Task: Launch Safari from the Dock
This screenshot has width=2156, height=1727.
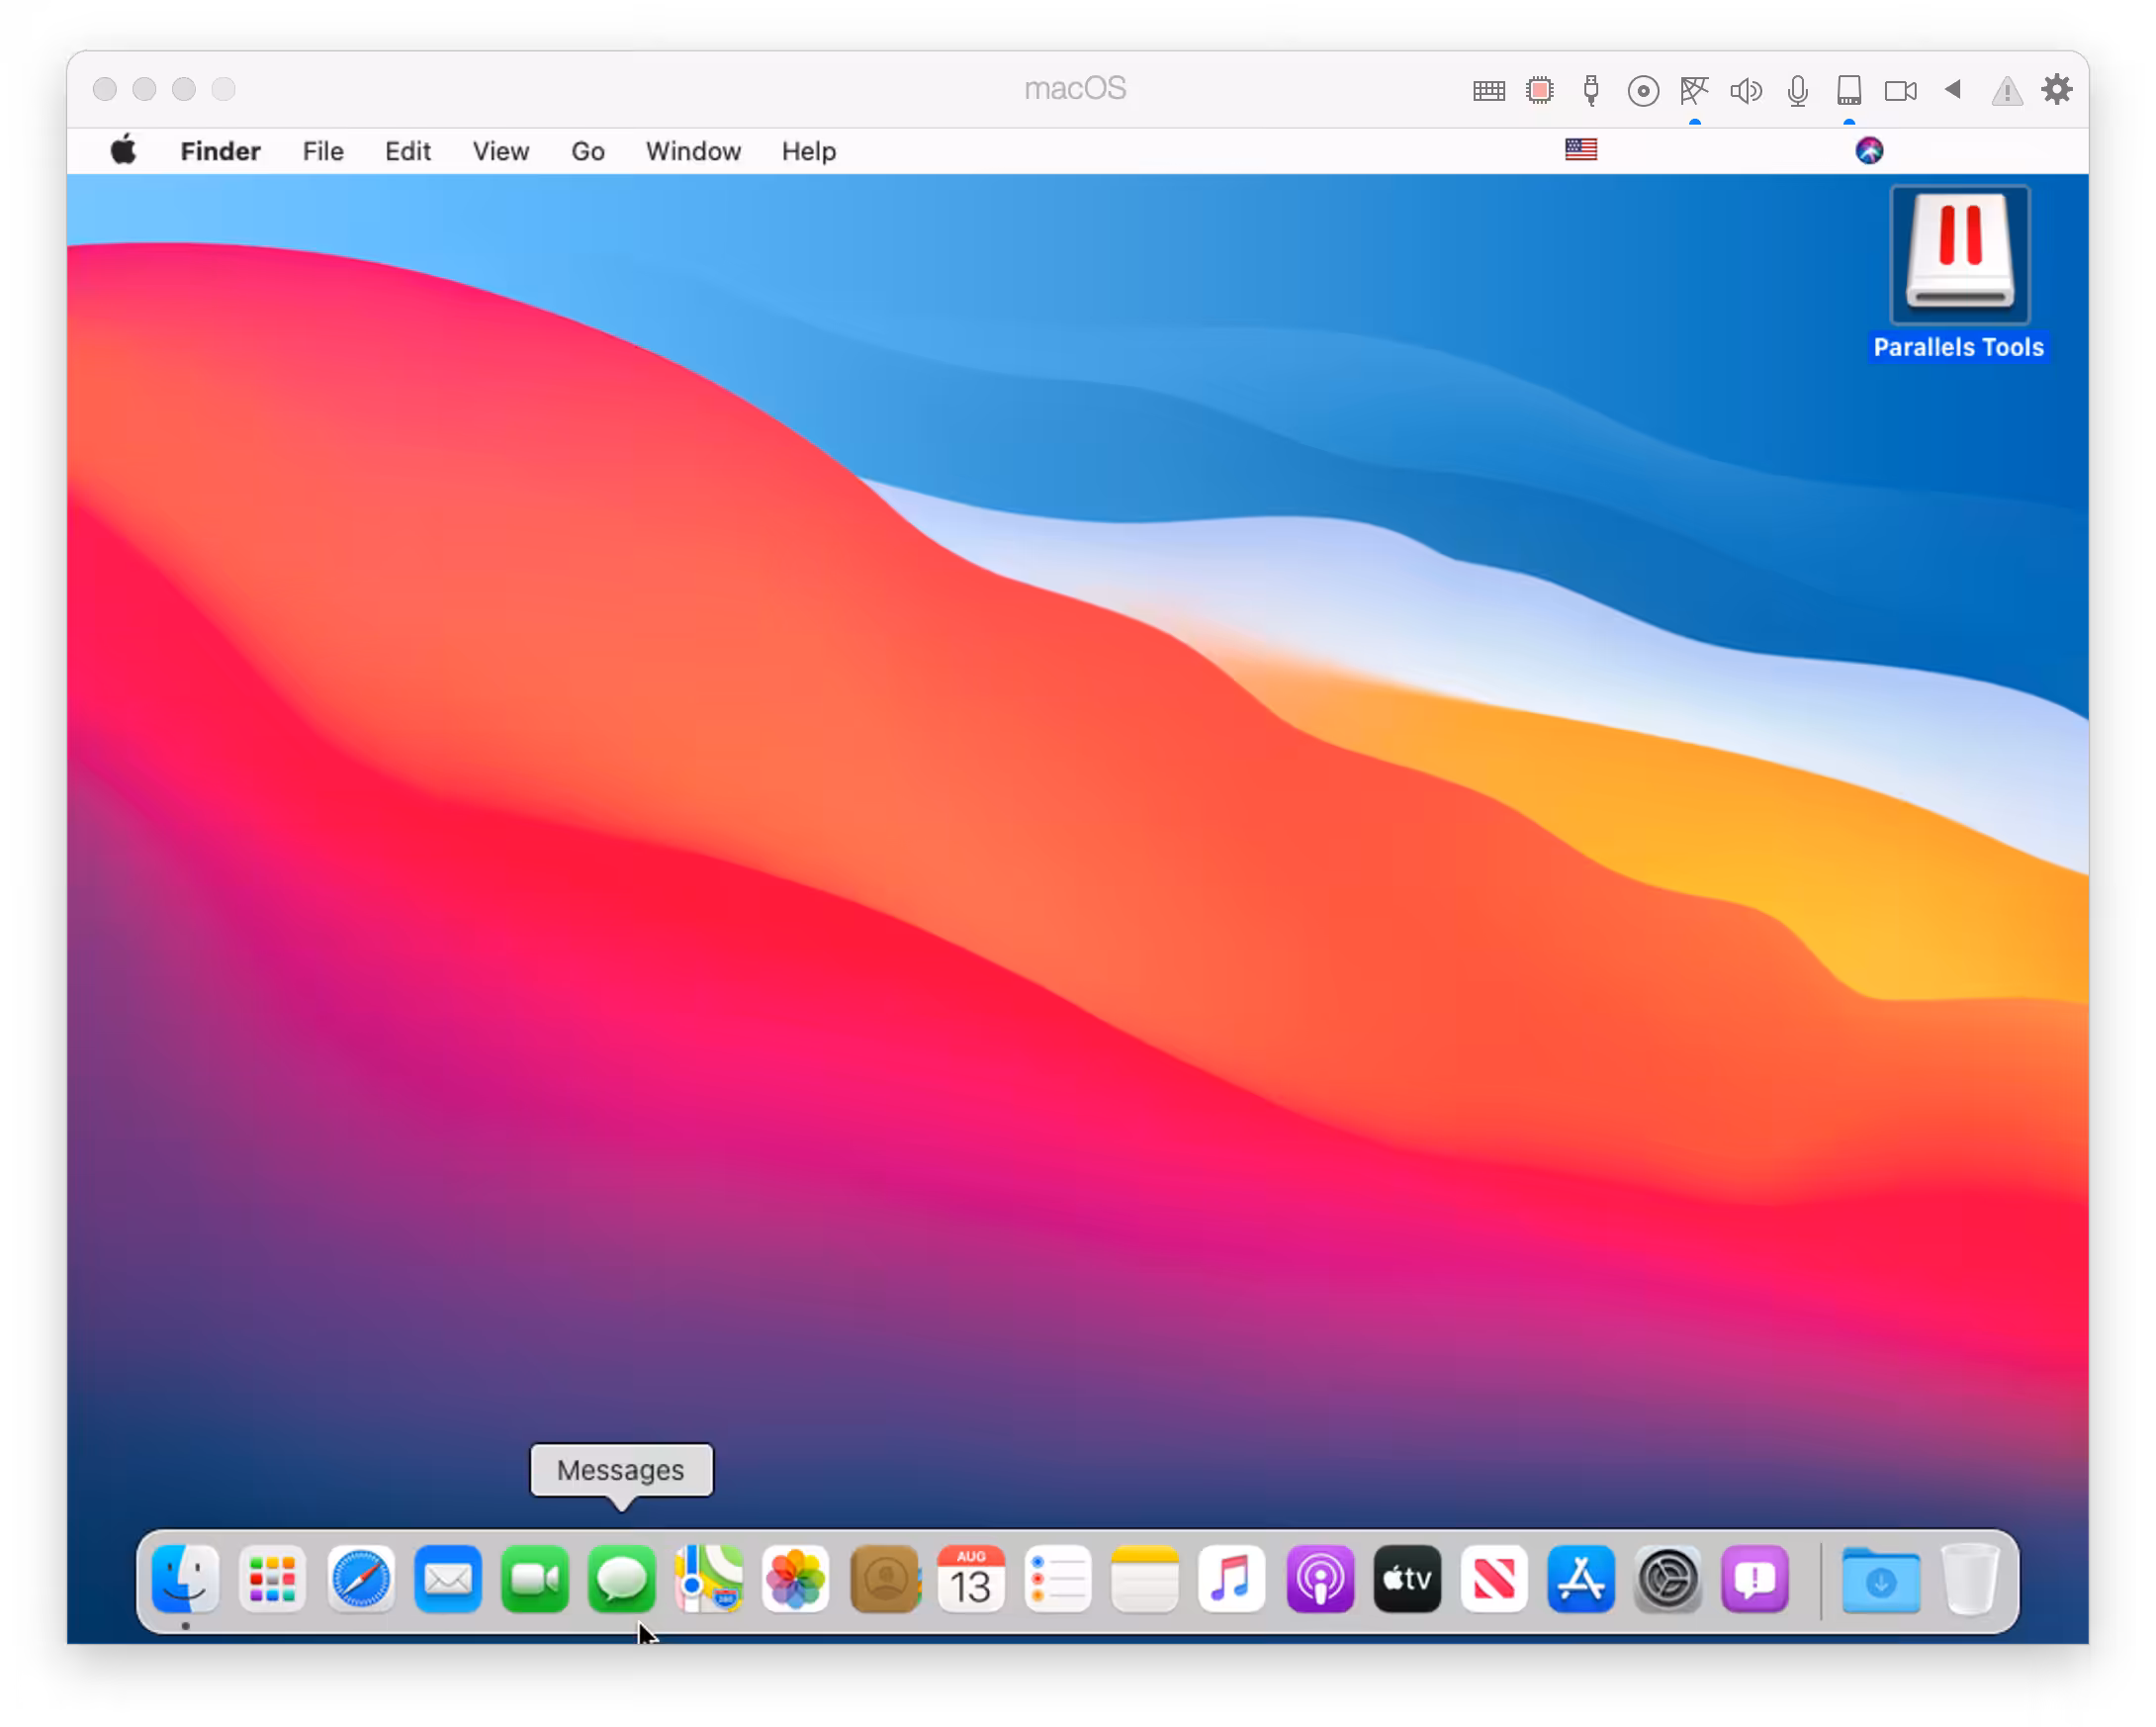Action: pyautogui.click(x=360, y=1579)
